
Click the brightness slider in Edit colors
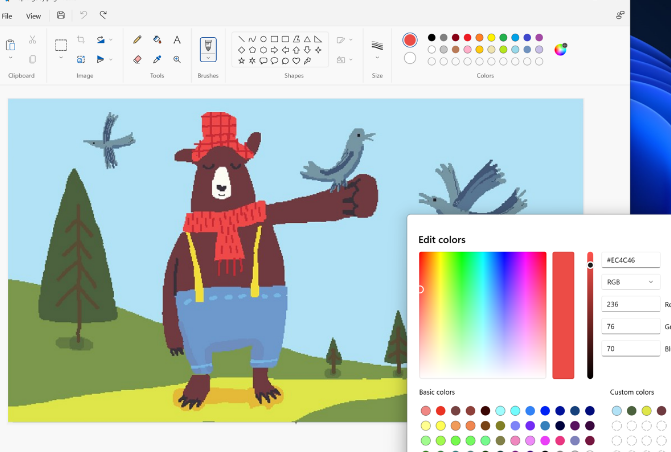tap(590, 315)
